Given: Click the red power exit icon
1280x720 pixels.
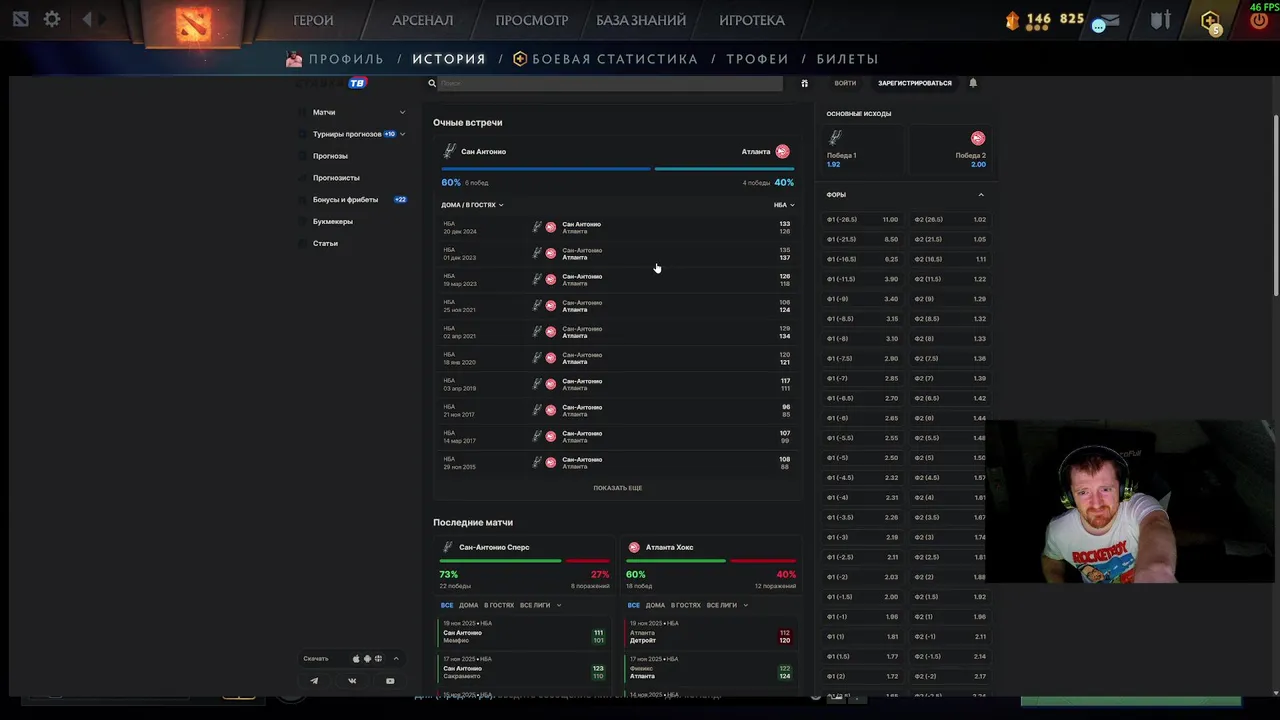Looking at the screenshot, I should click(x=1259, y=21).
